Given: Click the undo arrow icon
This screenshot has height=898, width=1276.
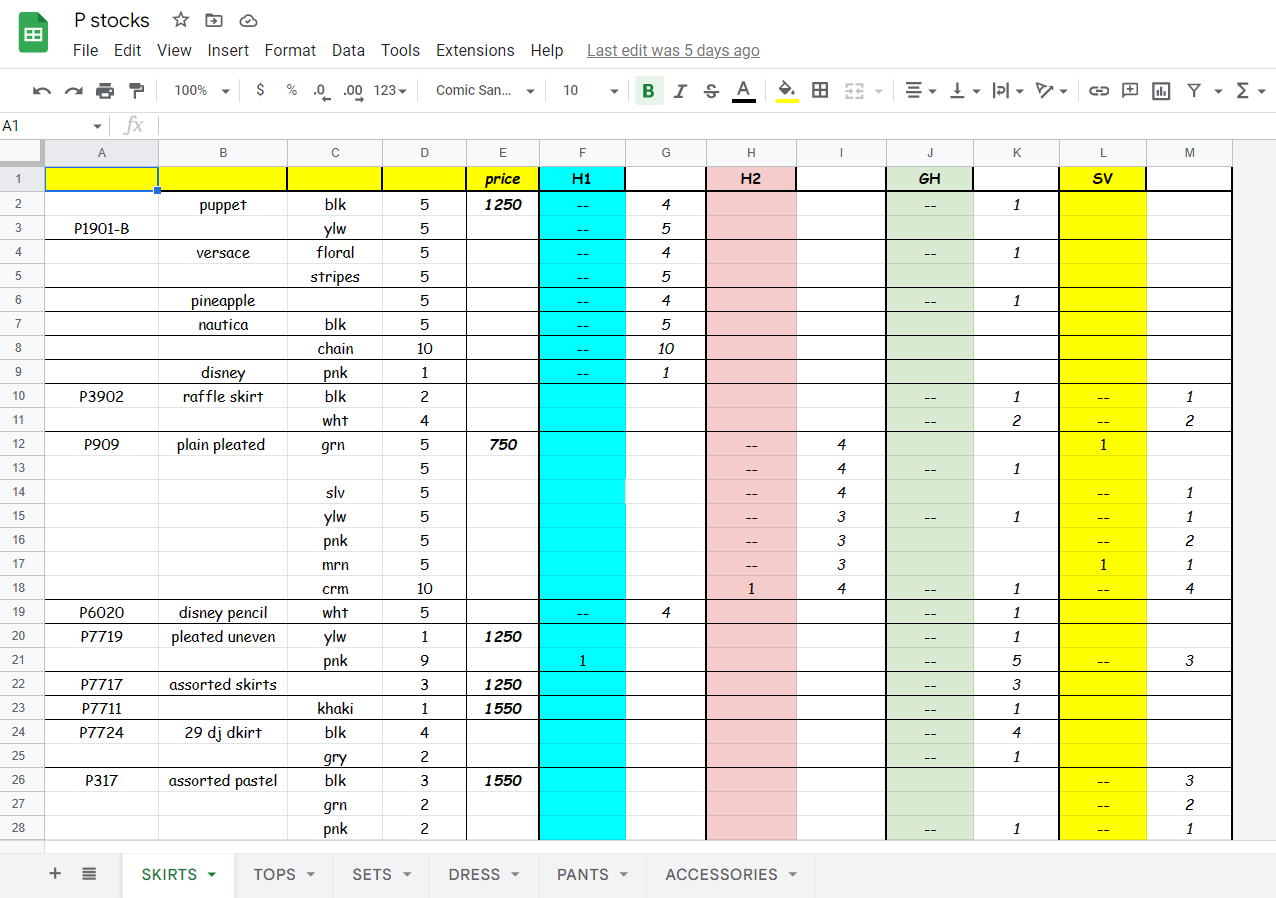Looking at the screenshot, I should pyautogui.click(x=42, y=91).
